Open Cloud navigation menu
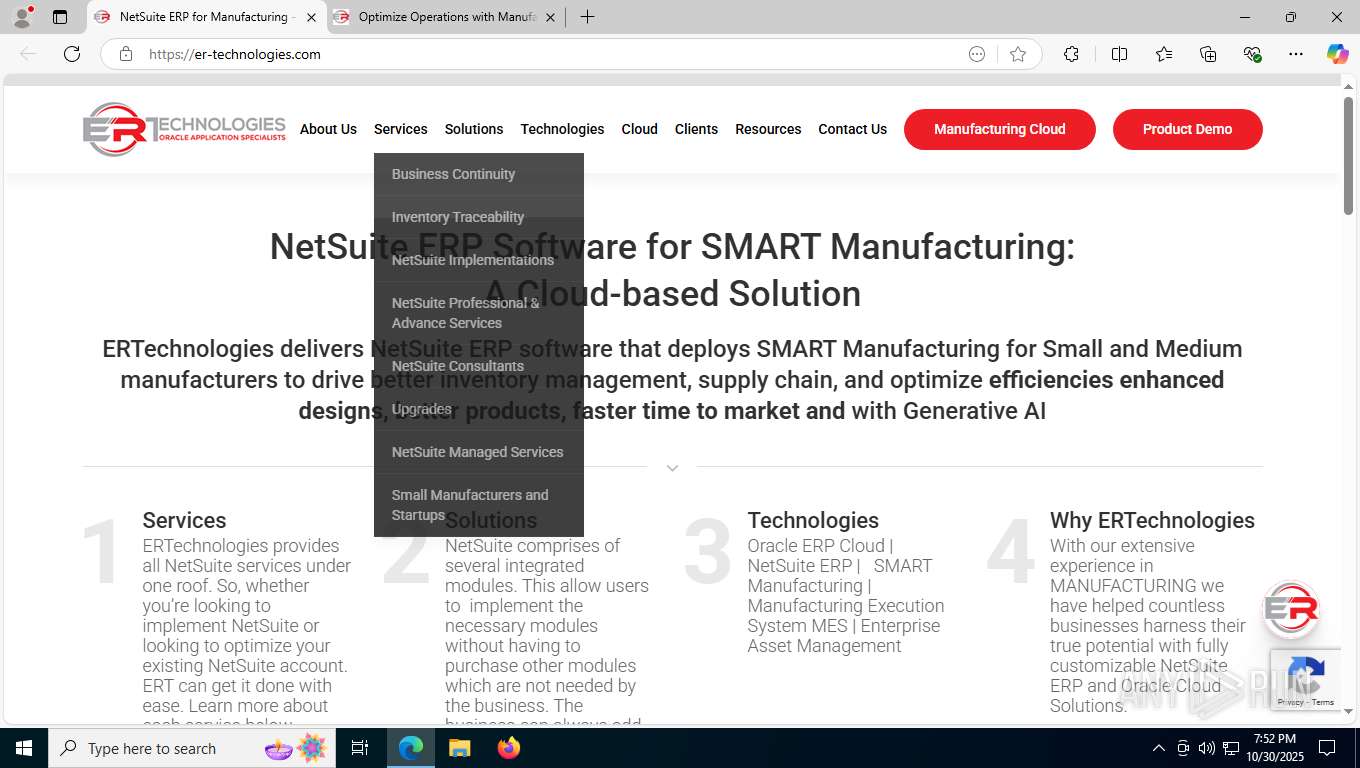This screenshot has width=1360, height=768. pos(639,129)
